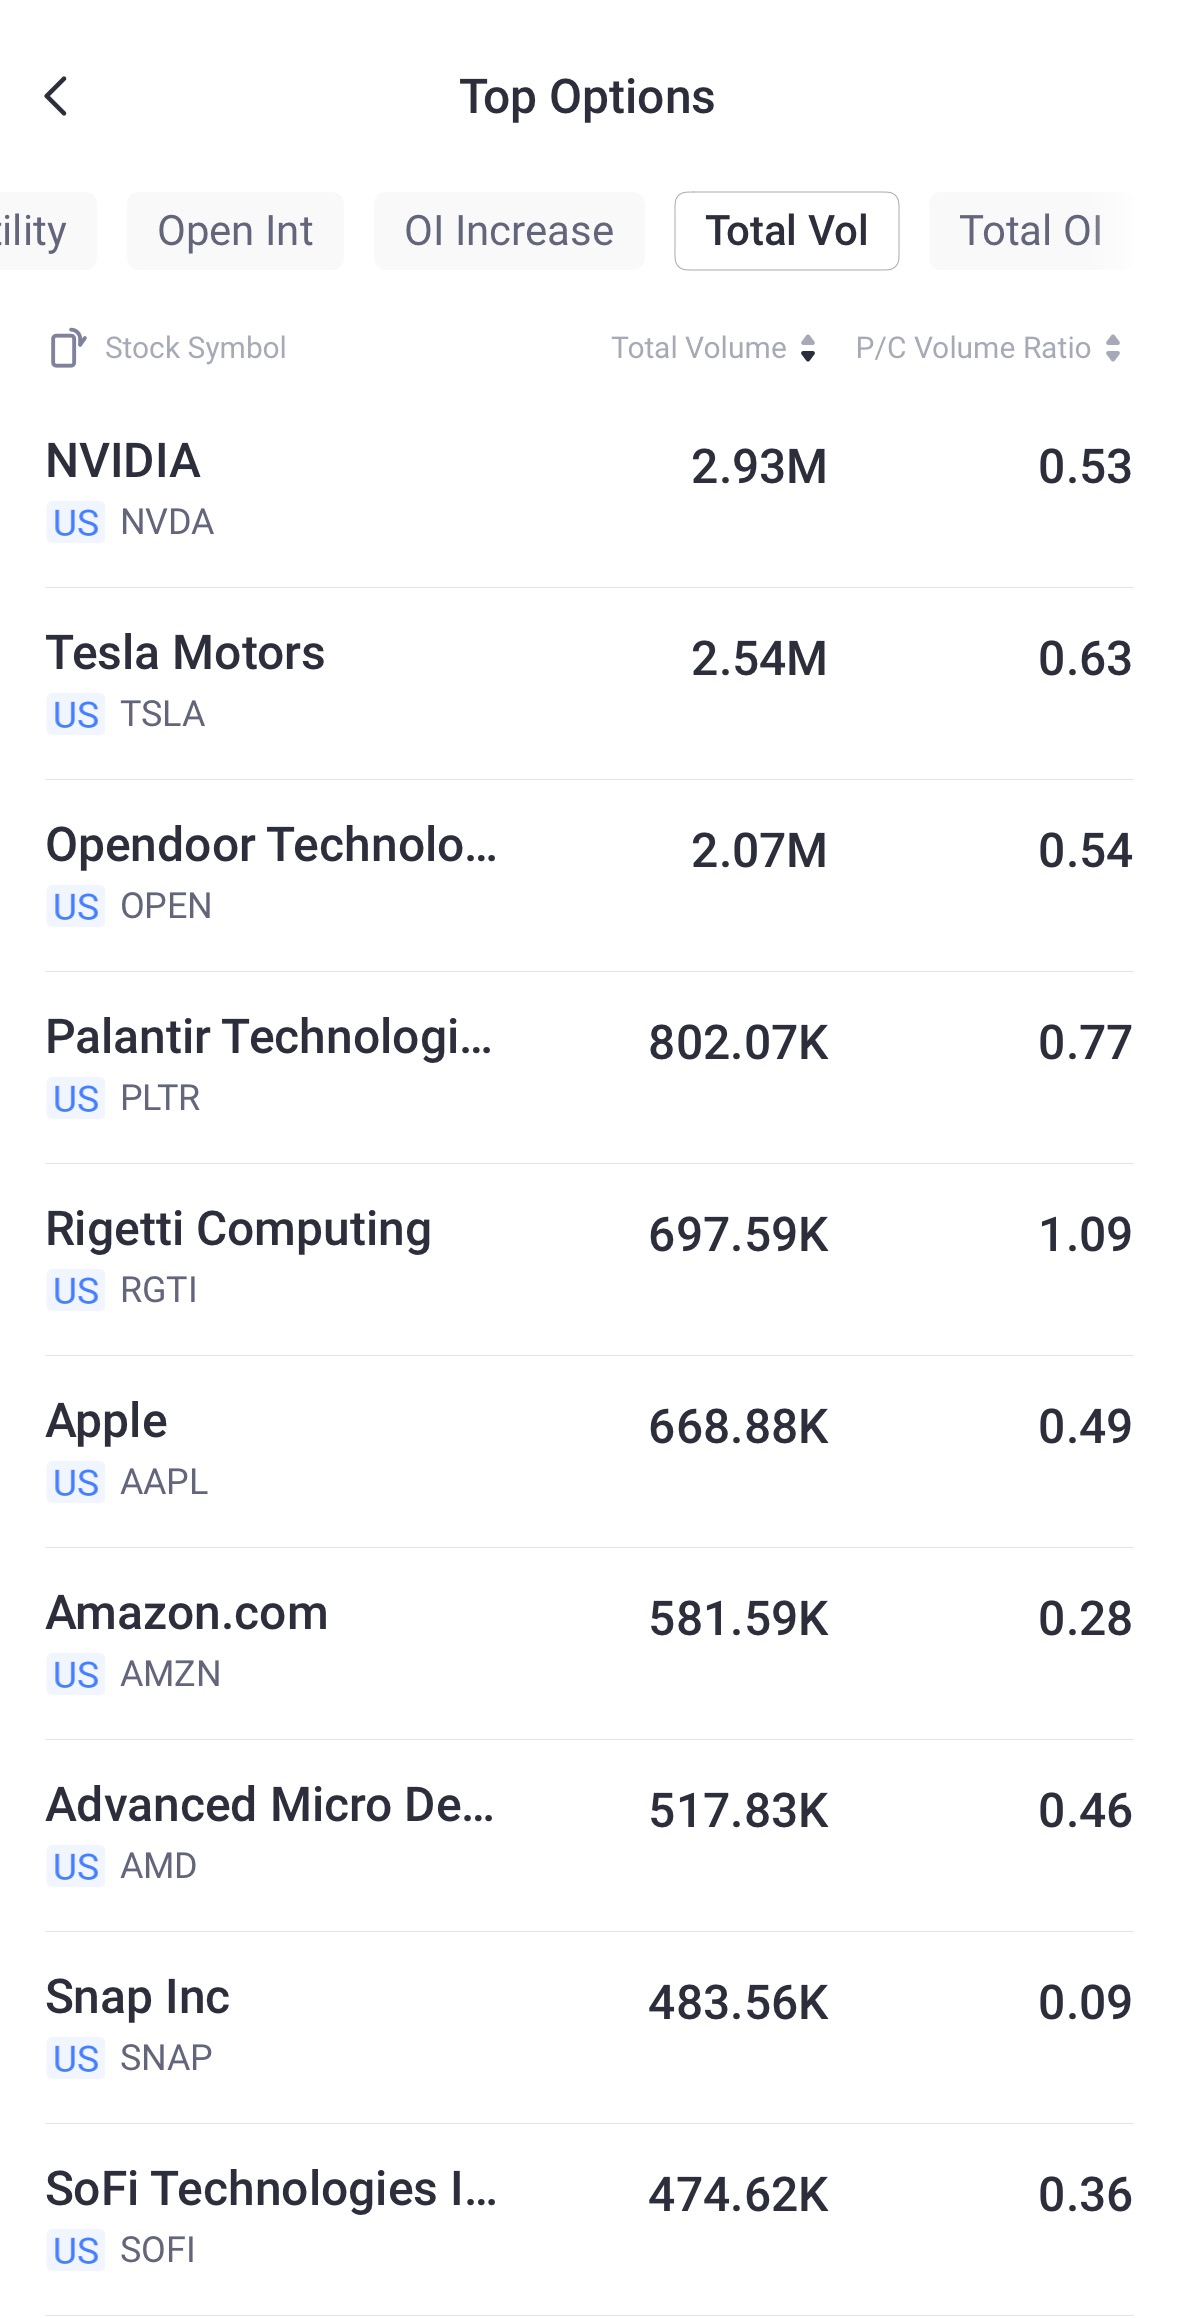Open Tesla Motors stock entry

coord(589,682)
